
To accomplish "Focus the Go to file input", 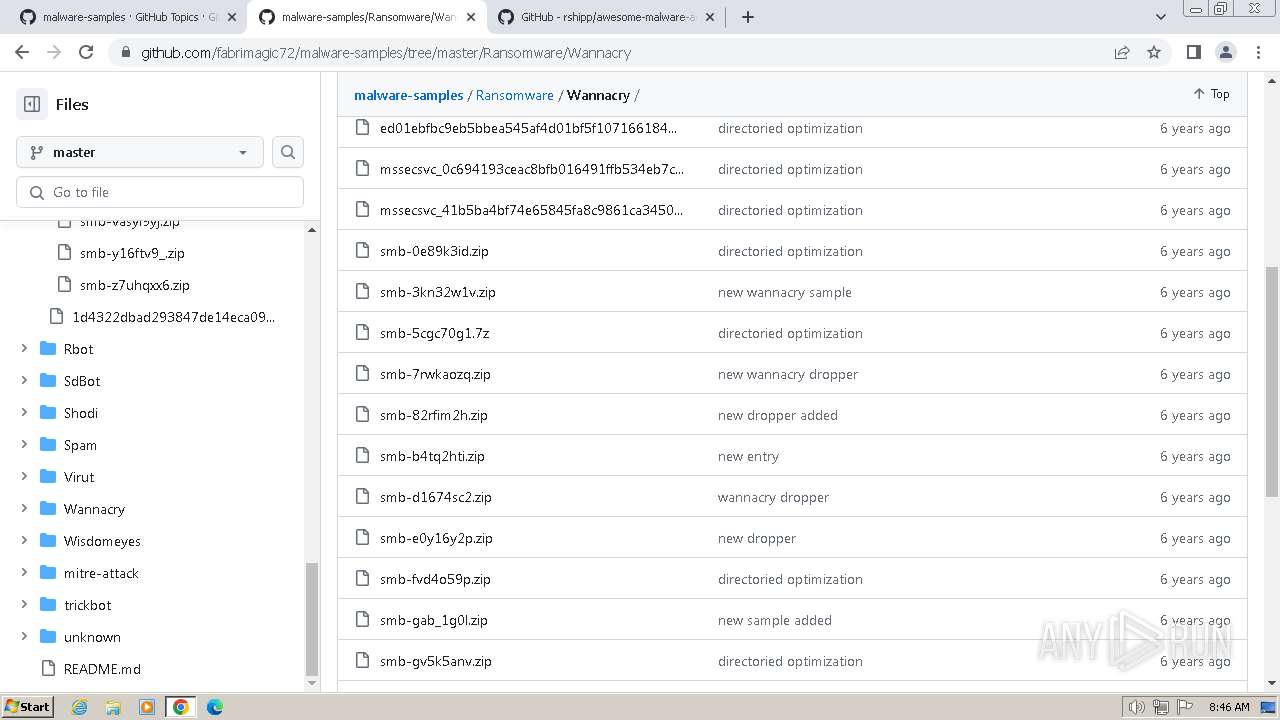I will point(160,192).
